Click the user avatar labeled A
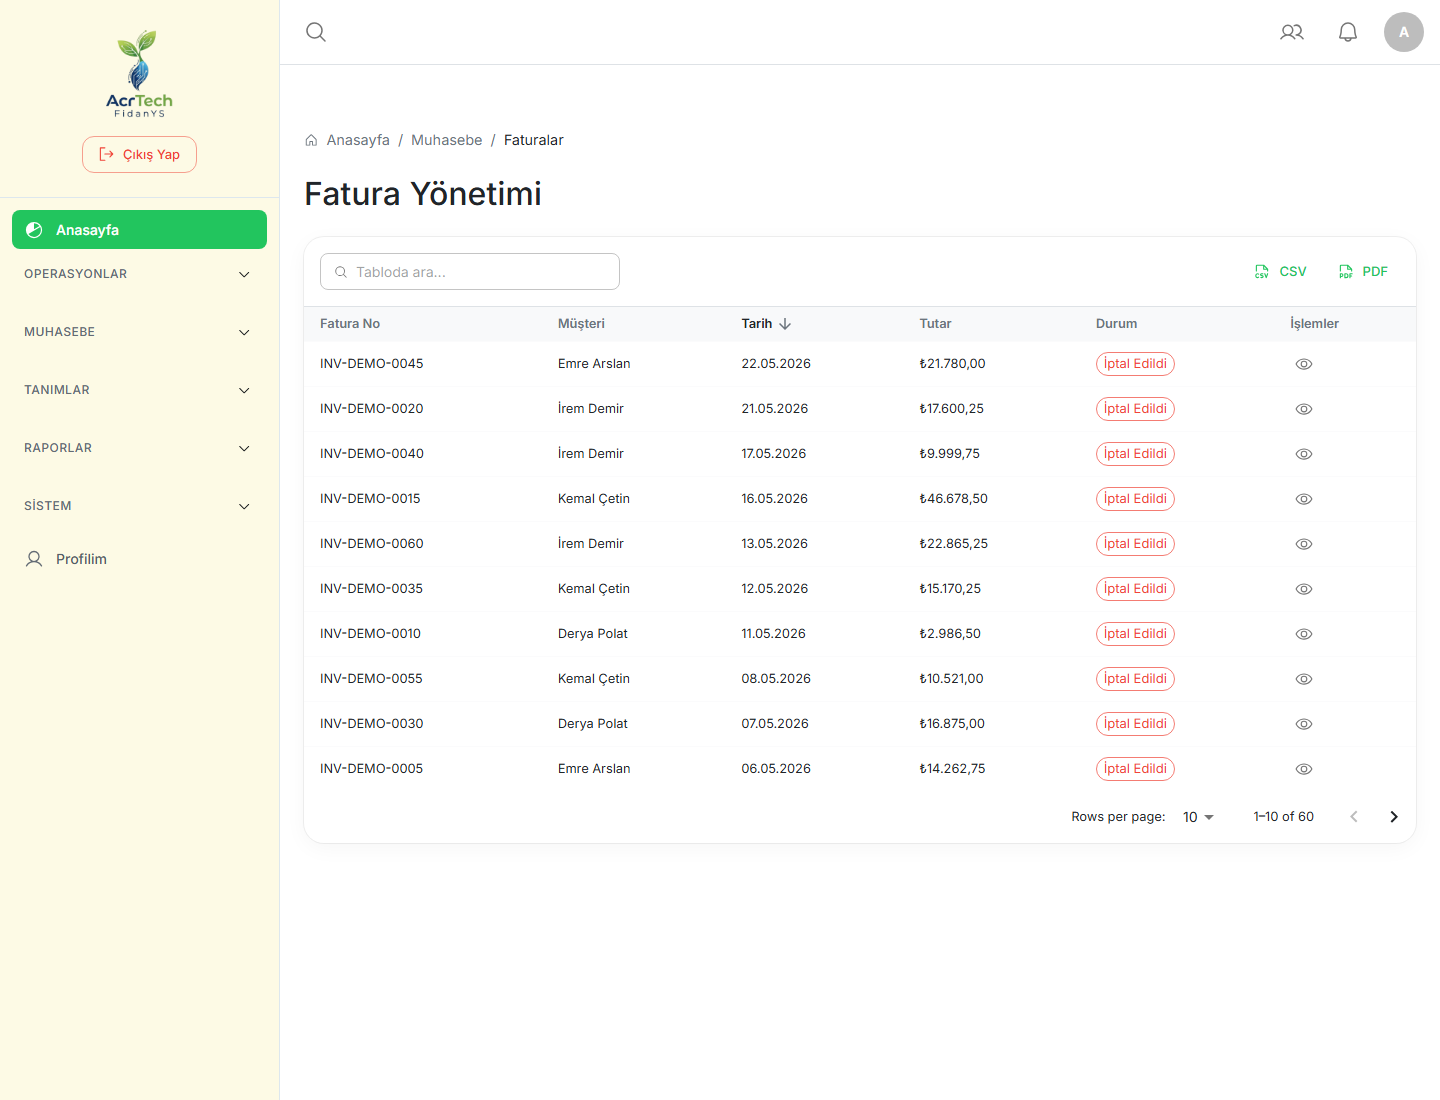This screenshot has width=1440, height=1100. pos(1404,32)
